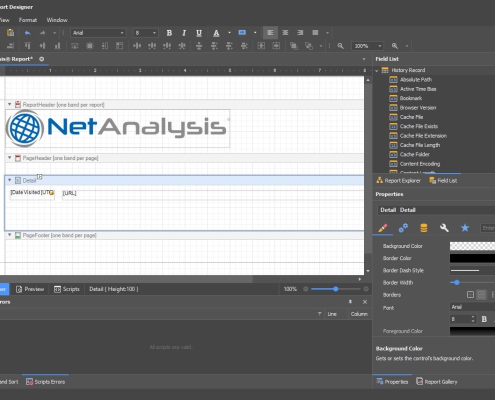Open the zoom 100% combo box
Image resolution: width=495 pixels, height=400 pixels.
[367, 46]
